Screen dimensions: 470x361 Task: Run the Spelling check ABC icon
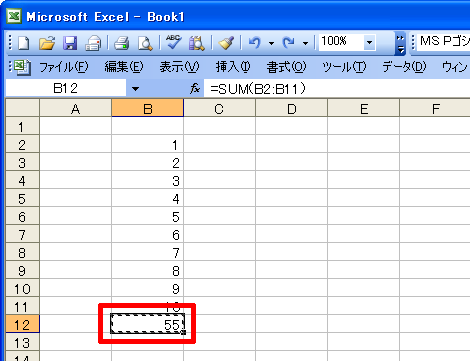[x=173, y=42]
